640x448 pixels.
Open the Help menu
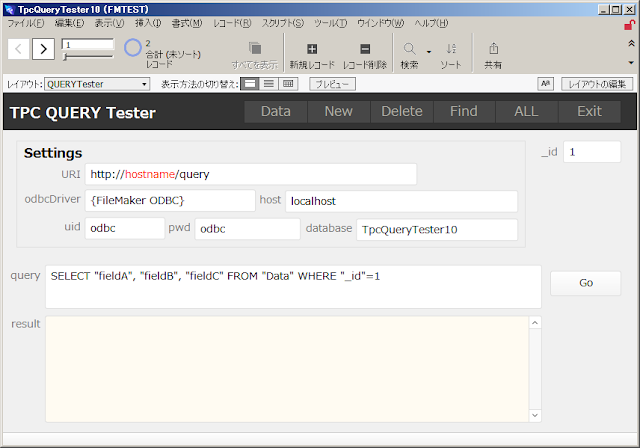(431, 23)
